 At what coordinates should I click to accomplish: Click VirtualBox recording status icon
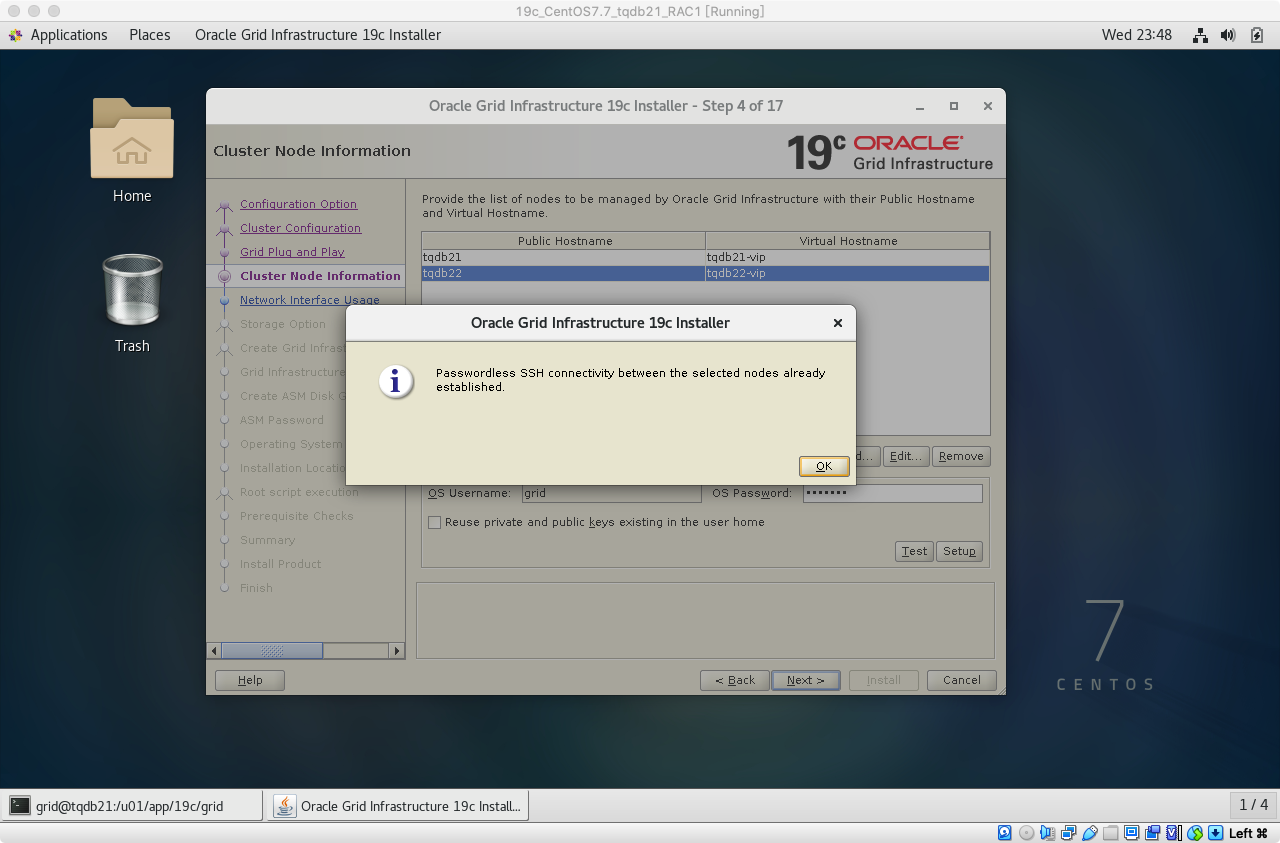tap(1153, 833)
